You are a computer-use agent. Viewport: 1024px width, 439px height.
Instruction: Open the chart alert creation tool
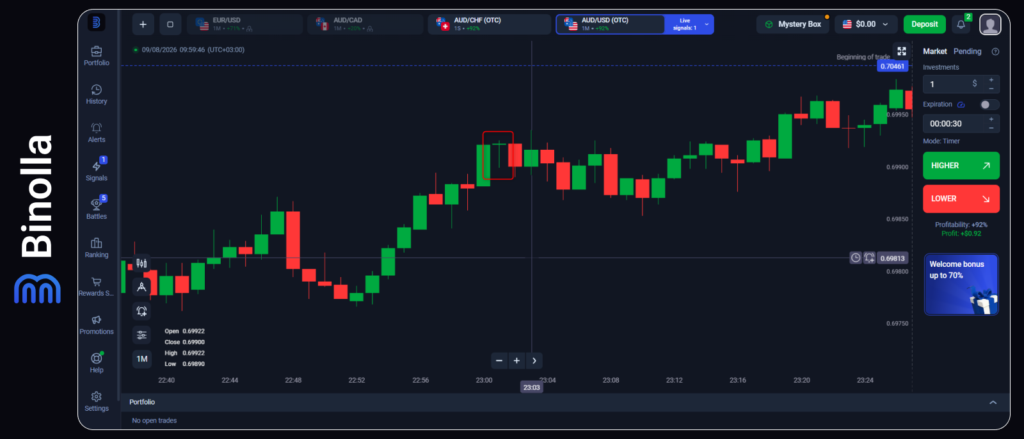[142, 310]
